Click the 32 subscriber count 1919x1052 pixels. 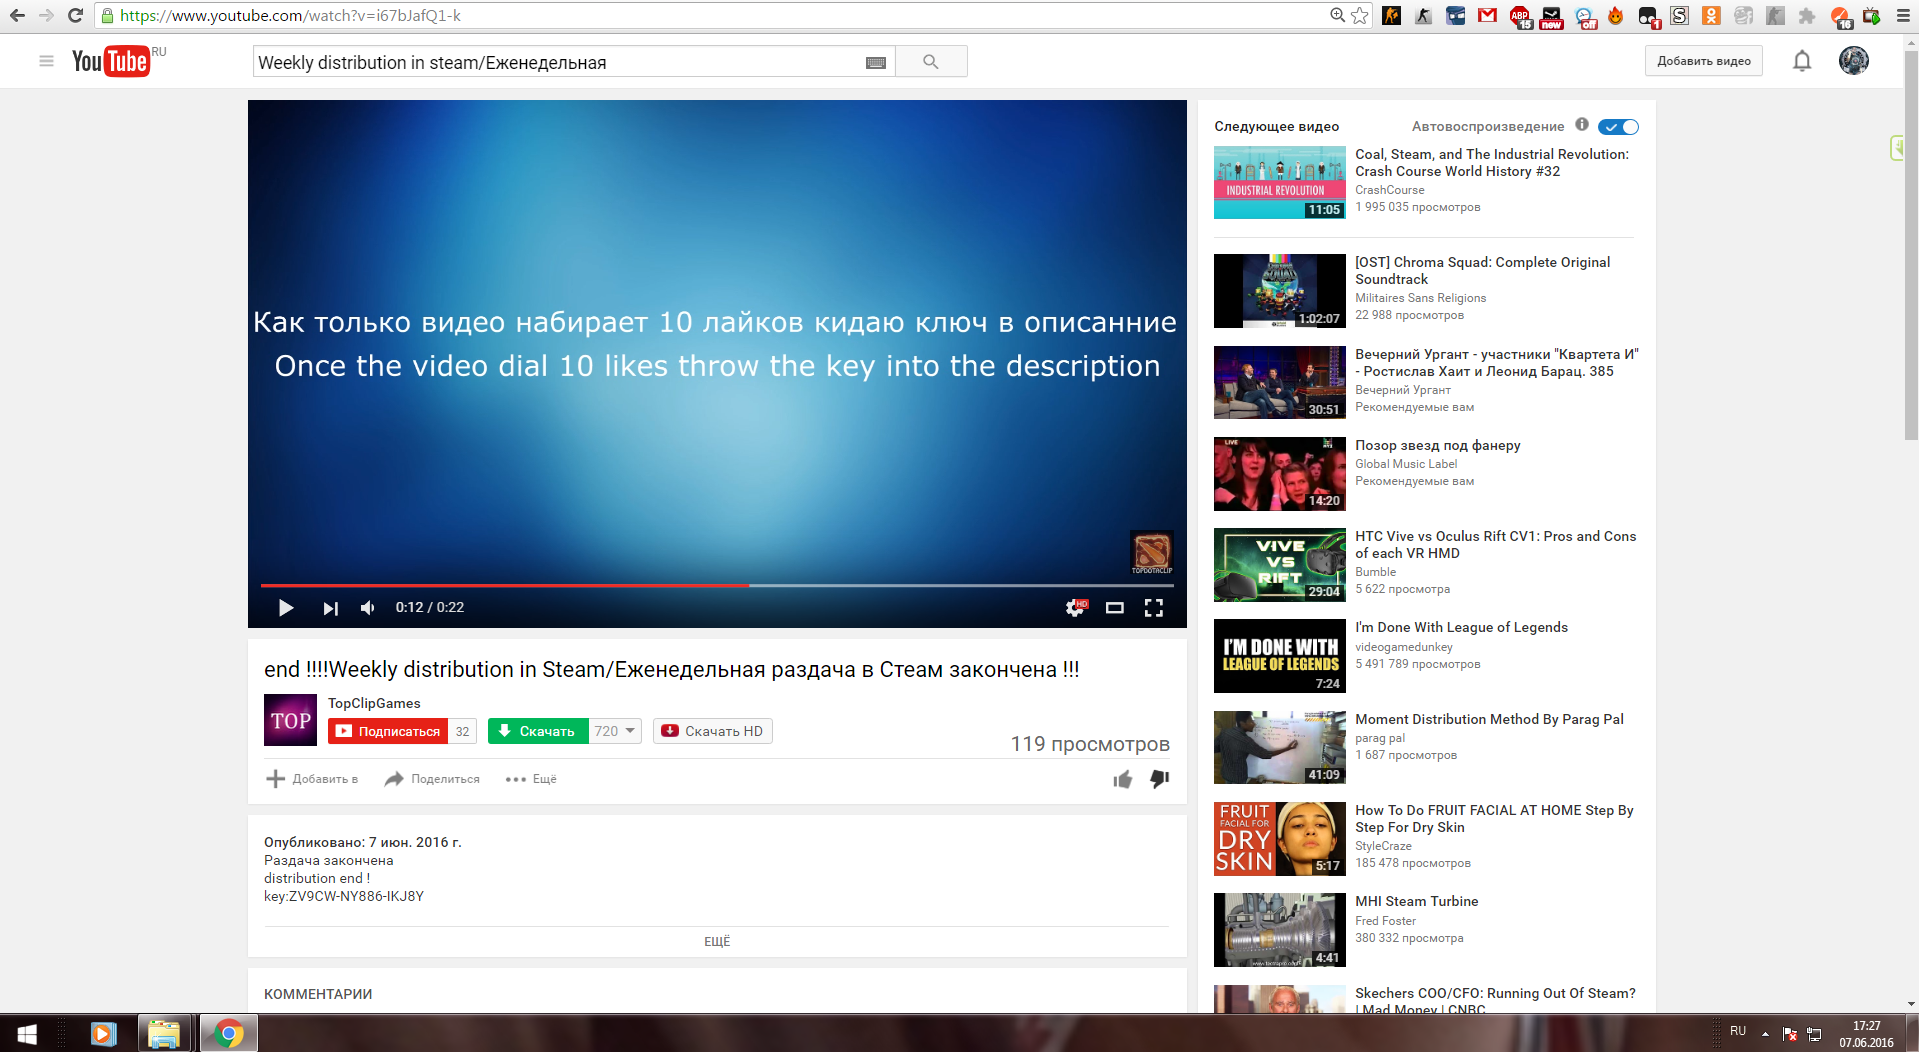tap(462, 731)
